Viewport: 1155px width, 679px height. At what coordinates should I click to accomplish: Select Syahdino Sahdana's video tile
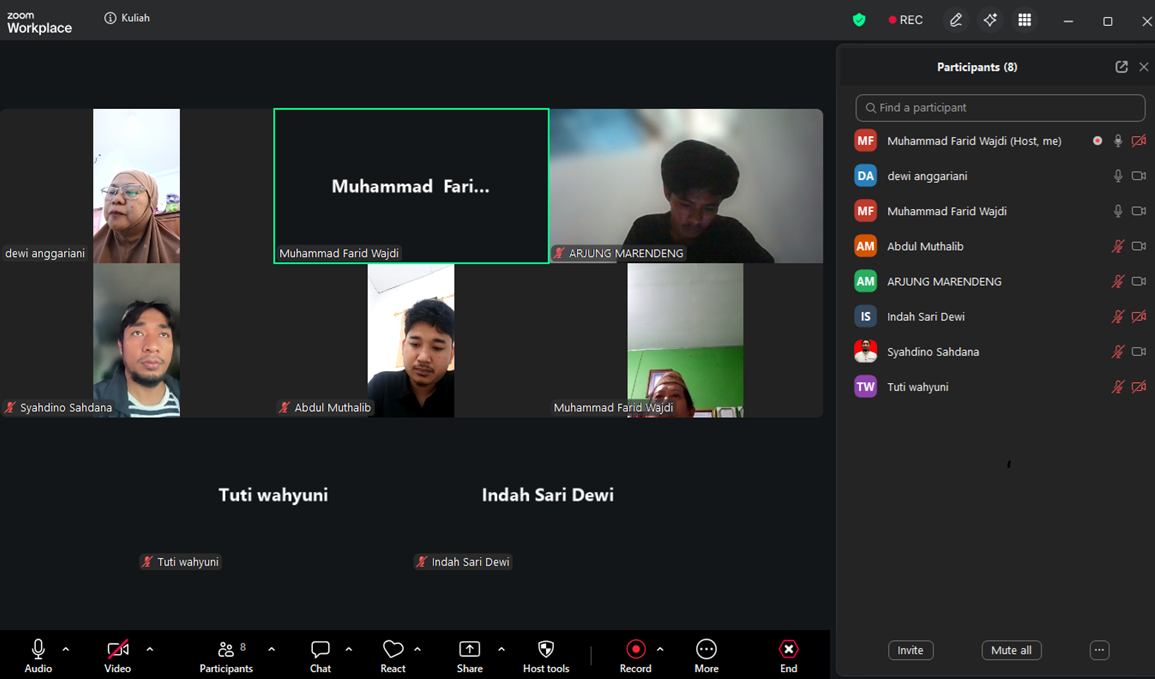click(x=136, y=340)
